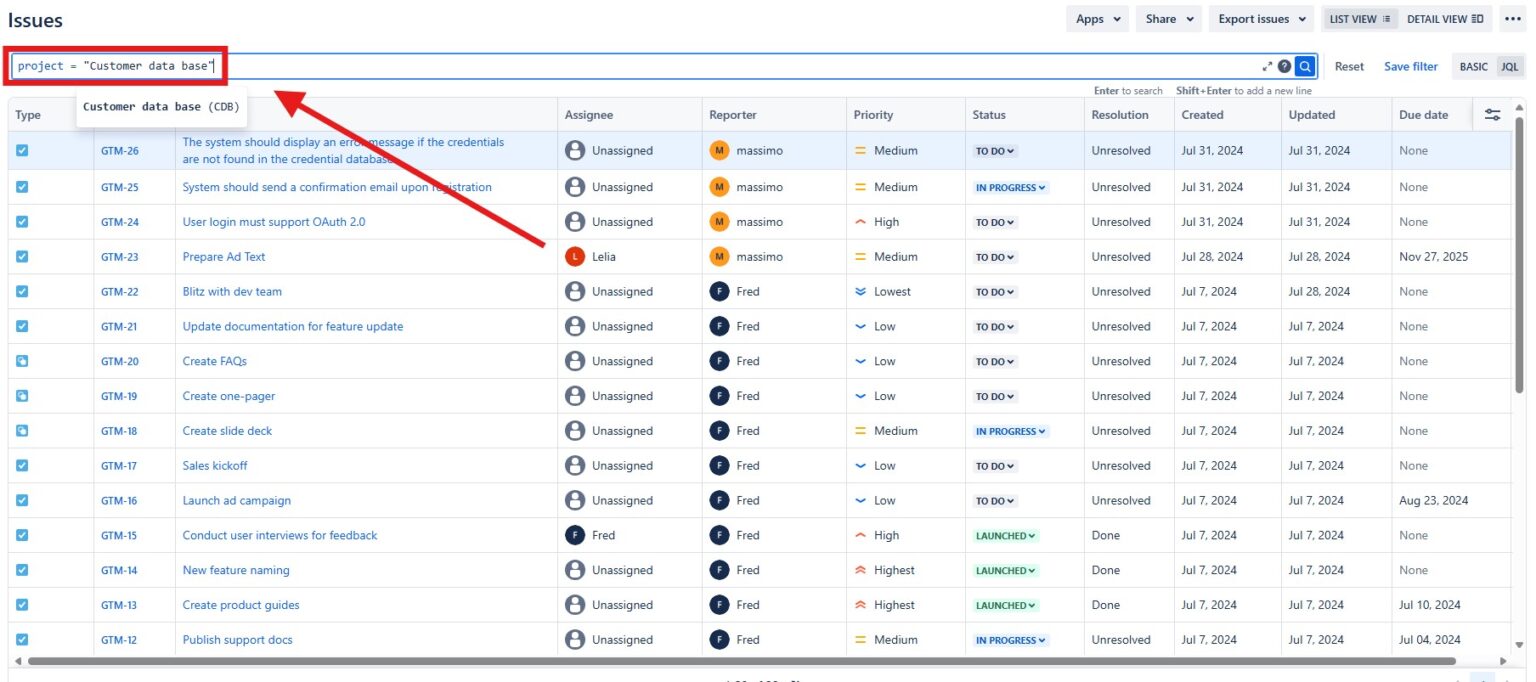
Task: Click the Reset button
Action: (x=1349, y=65)
